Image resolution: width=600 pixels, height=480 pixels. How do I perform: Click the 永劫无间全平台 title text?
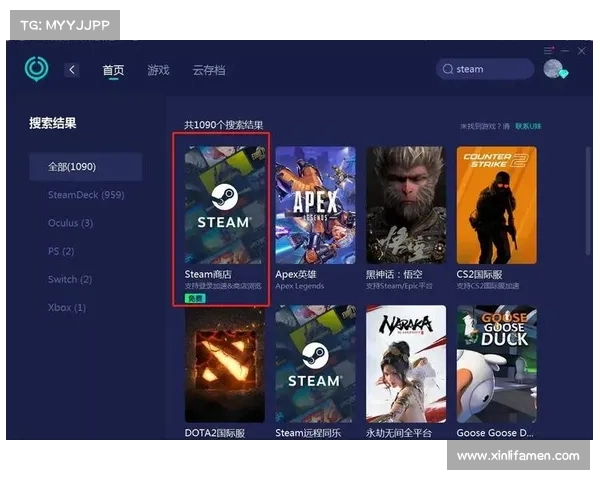coord(399,433)
